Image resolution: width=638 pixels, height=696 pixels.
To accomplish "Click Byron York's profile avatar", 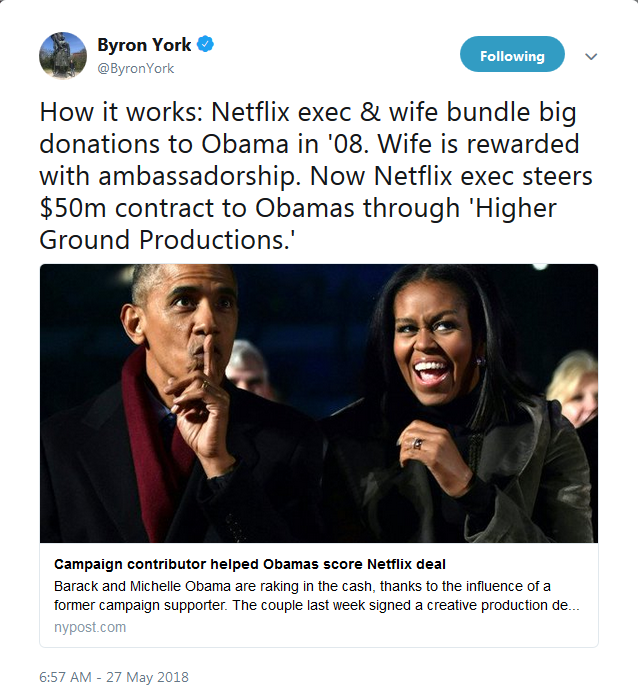I will pos(63,55).
